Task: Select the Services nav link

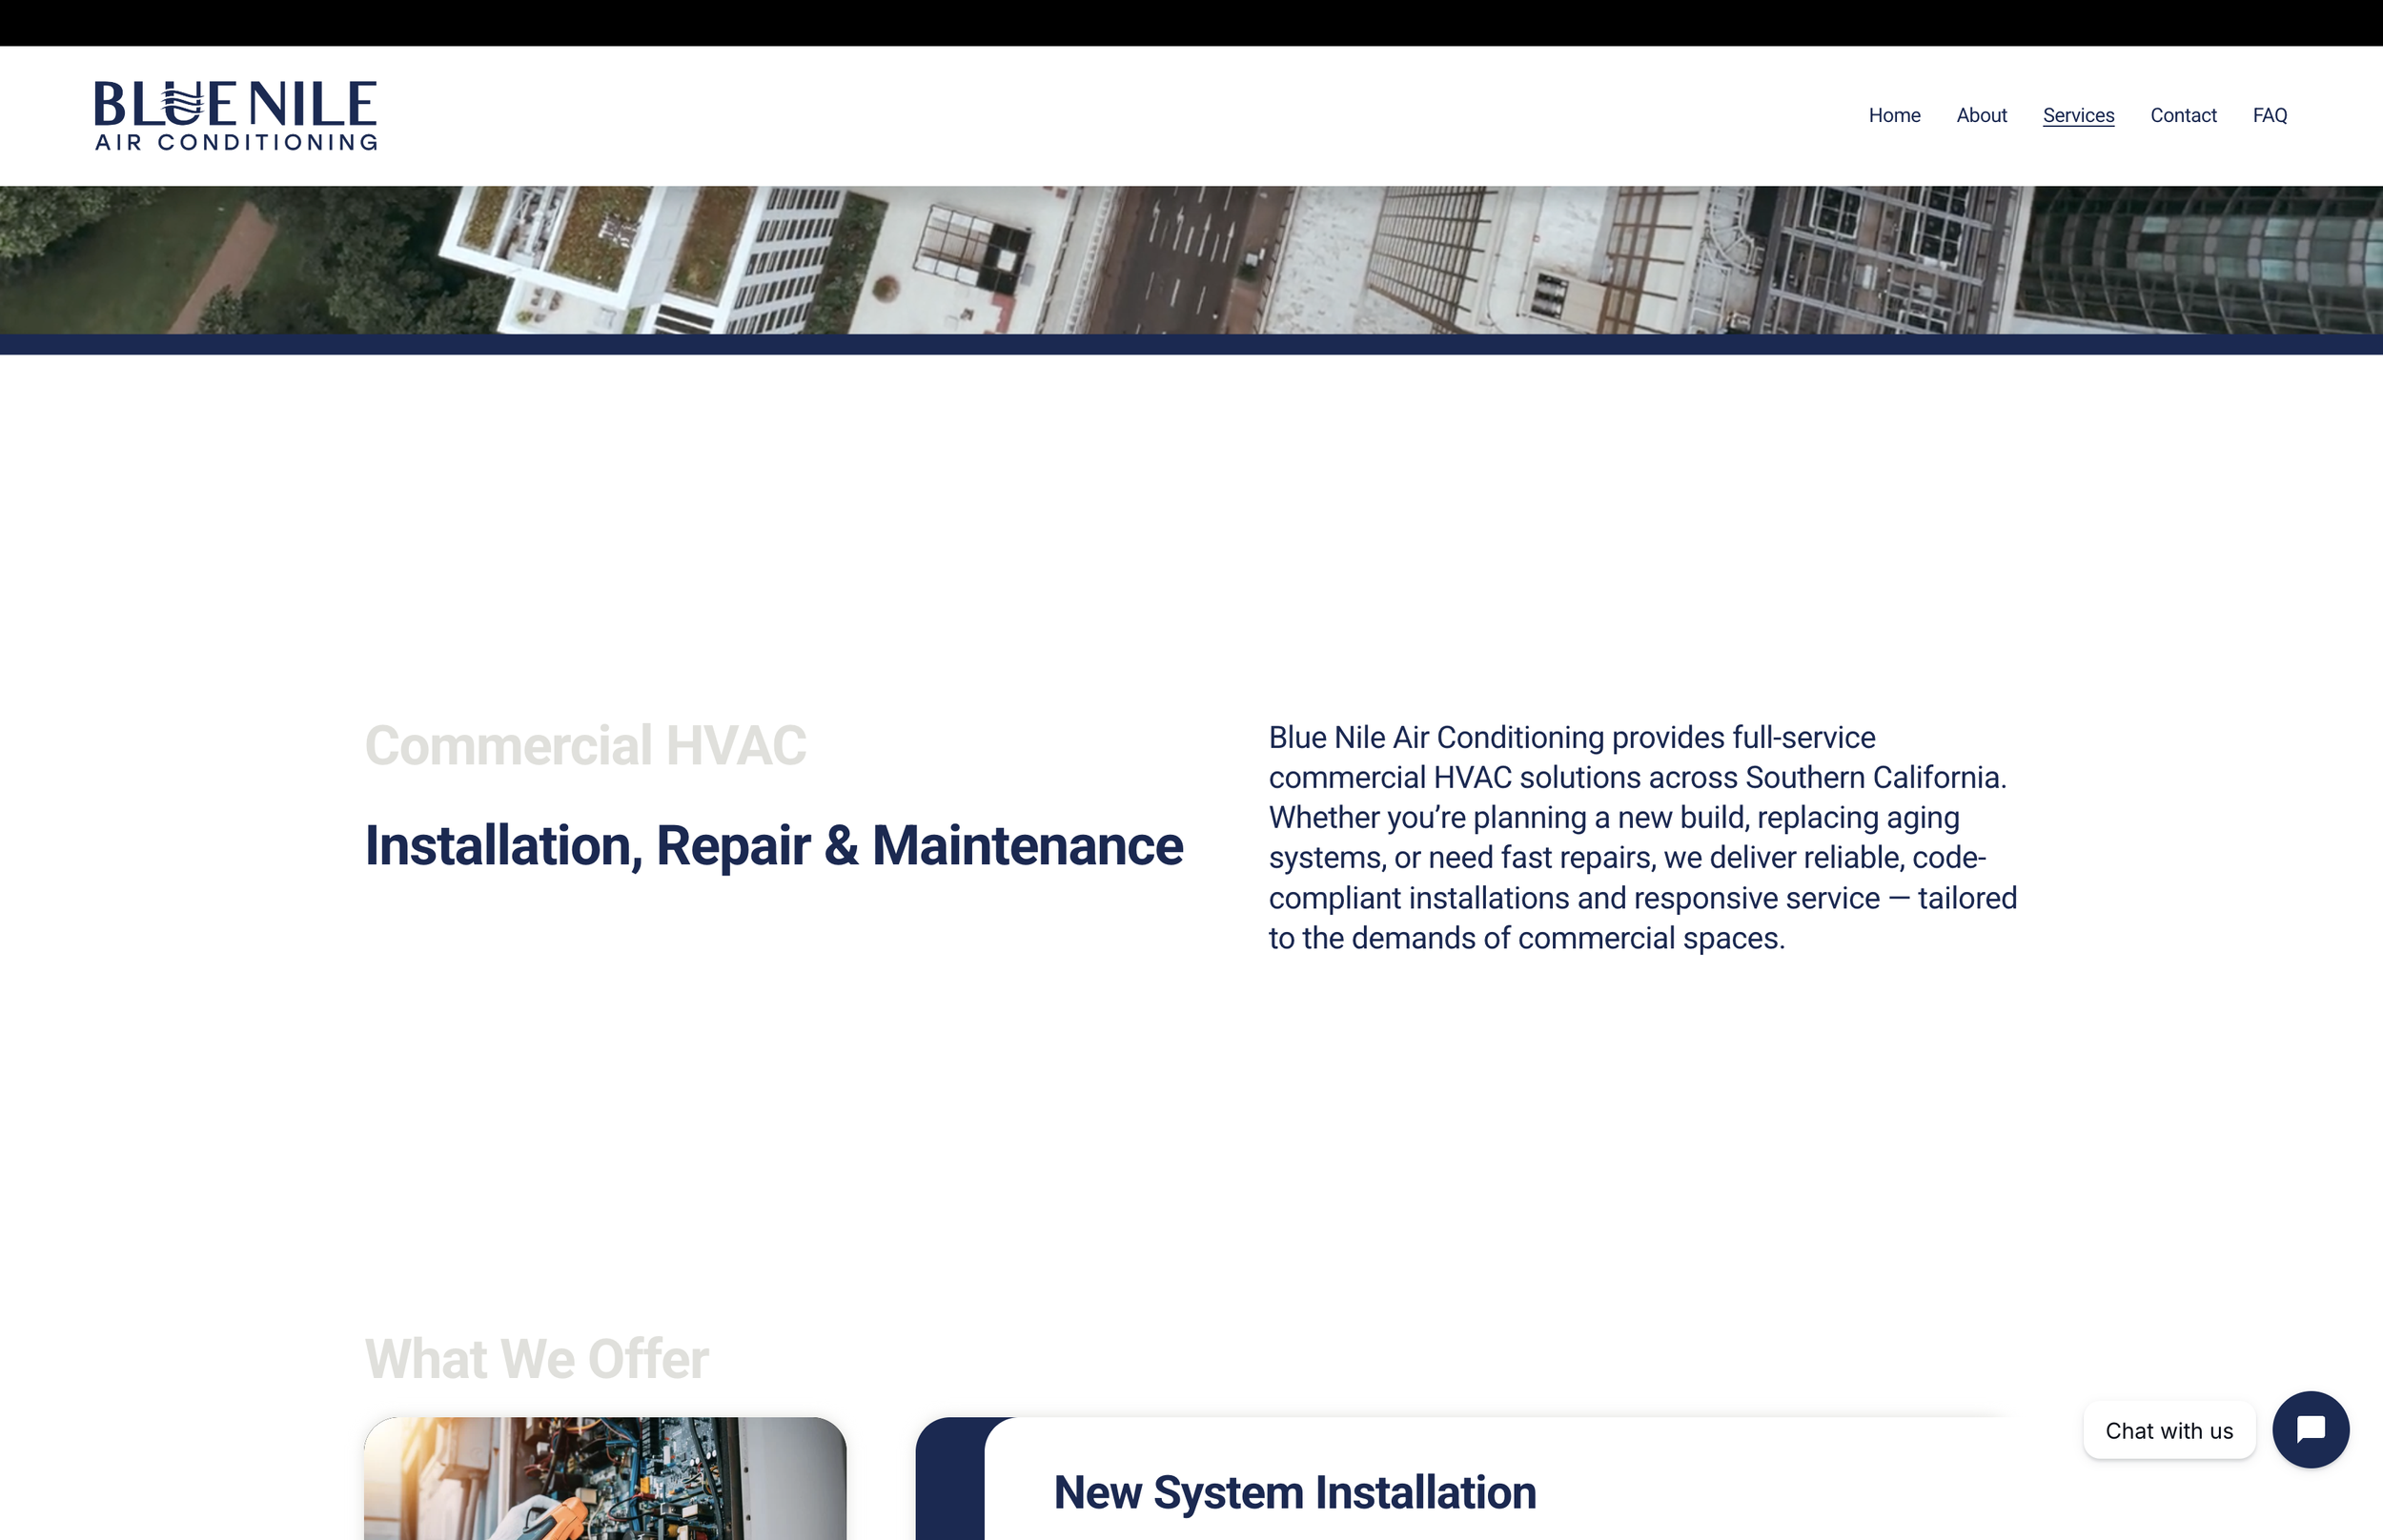Action: (2078, 115)
